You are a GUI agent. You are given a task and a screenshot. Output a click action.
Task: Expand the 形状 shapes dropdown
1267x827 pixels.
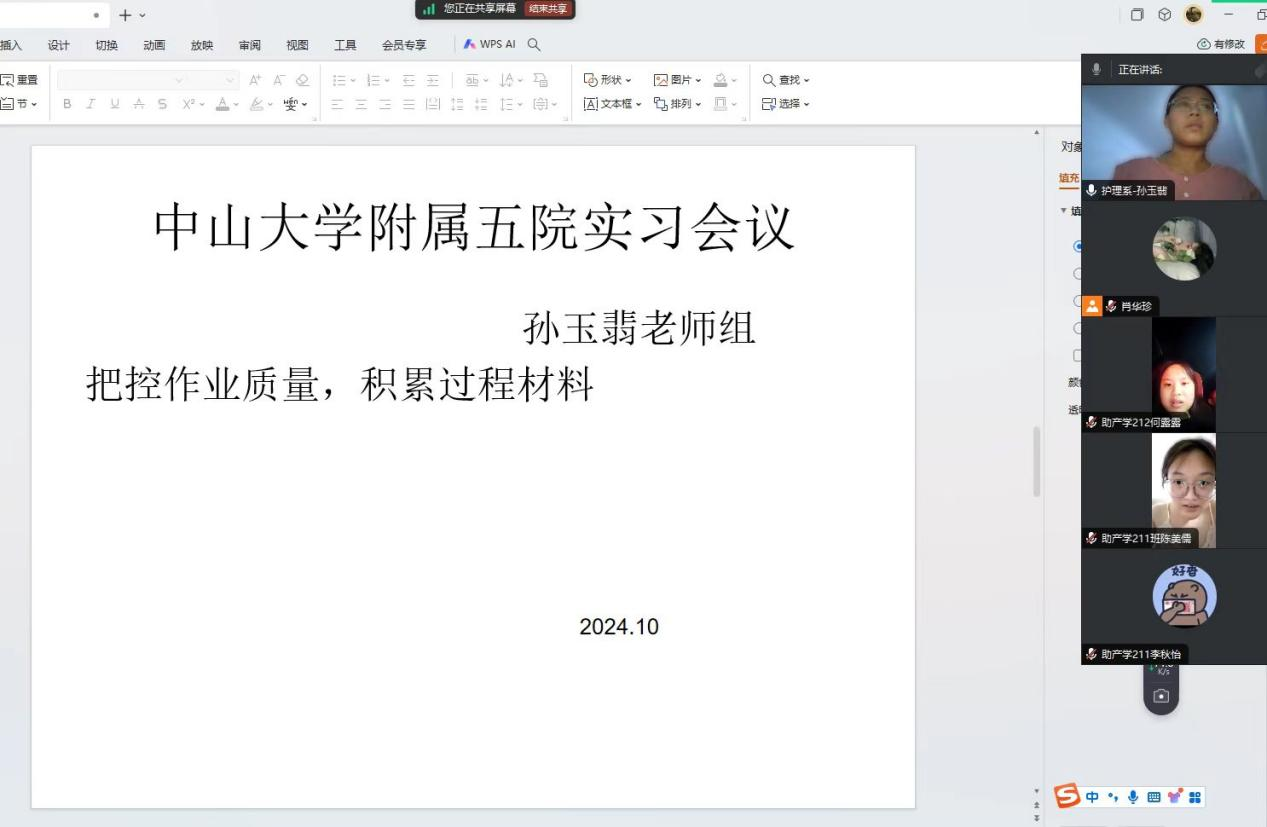(x=608, y=80)
